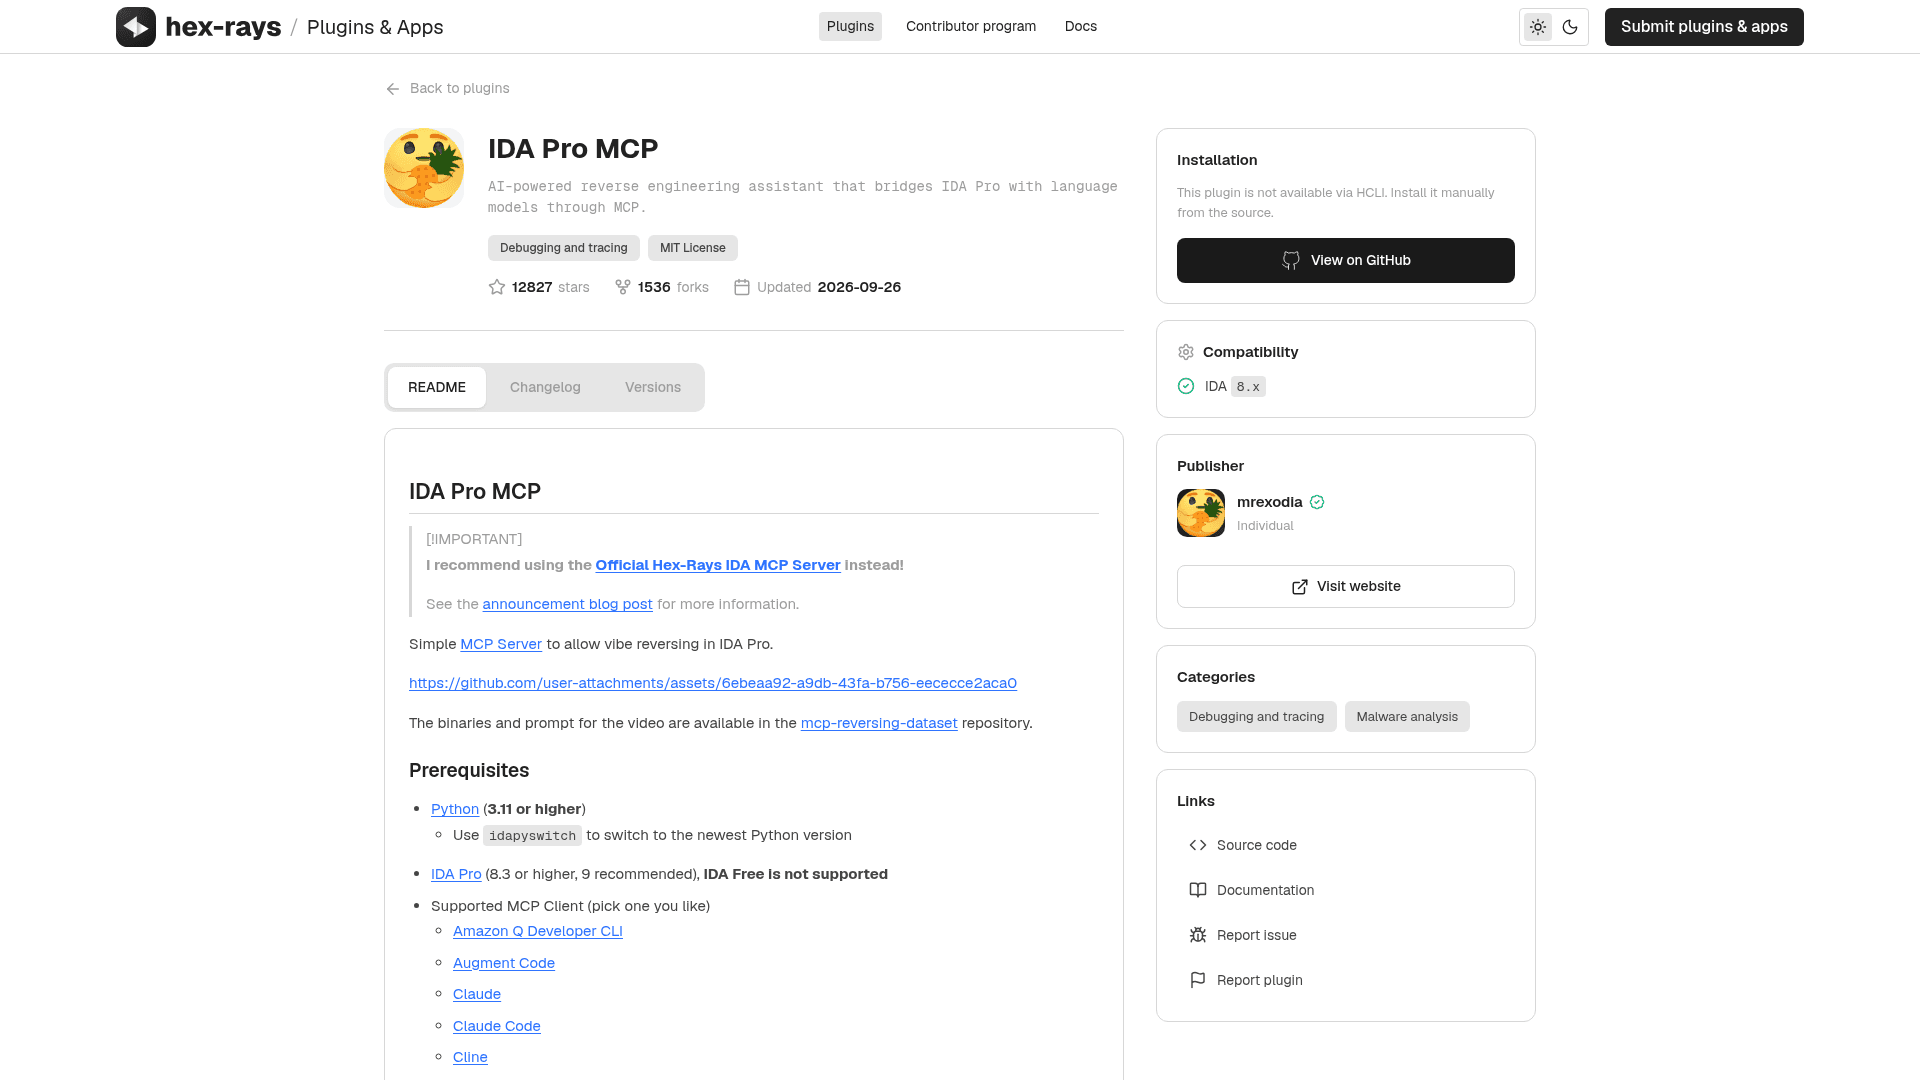Click View on GitHub button

click(x=1346, y=260)
